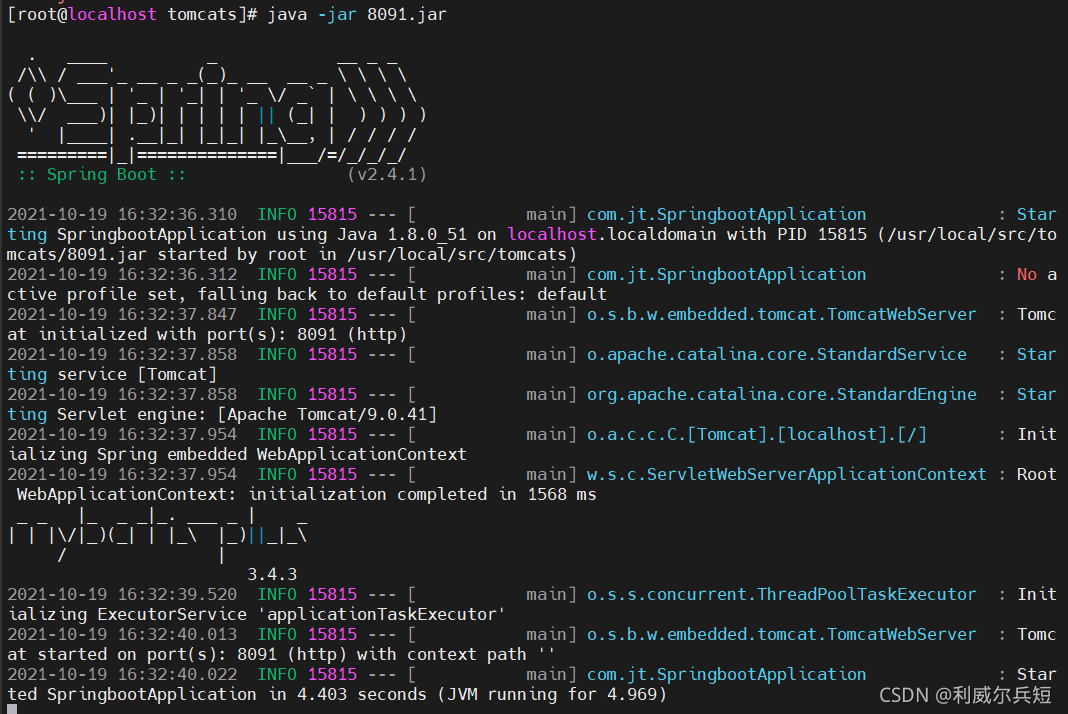This screenshot has height=714, width=1068.
Task: Click 'o.a.c.c.C.[Tomcat].[localhost].[/]' logger name
Action: tap(757, 435)
